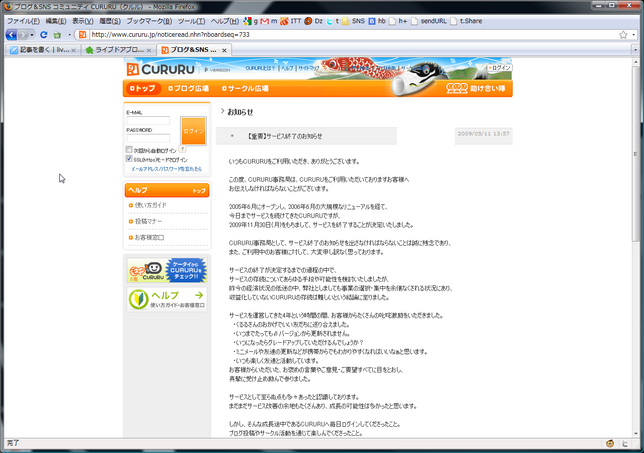This screenshot has height=453, width=644.
Task: Go forward with the Forward arrow button
Action: point(23,35)
